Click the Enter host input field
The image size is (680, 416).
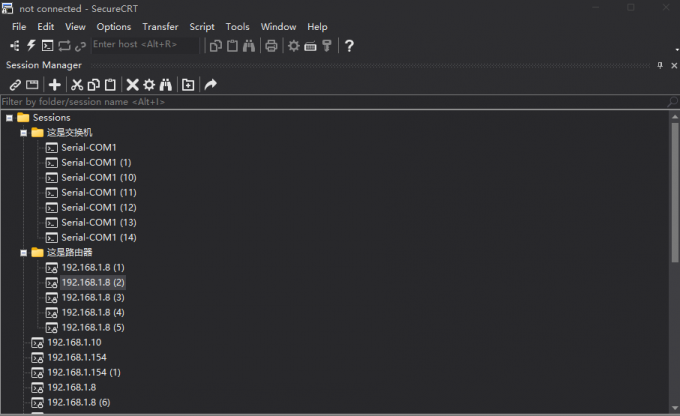click(145, 44)
